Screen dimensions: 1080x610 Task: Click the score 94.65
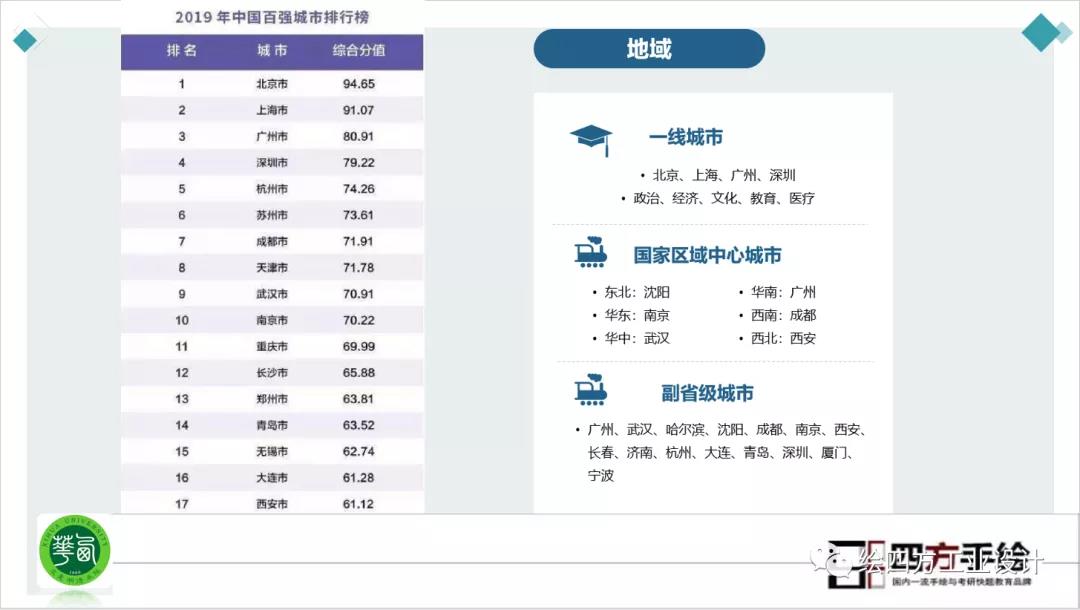(x=359, y=84)
